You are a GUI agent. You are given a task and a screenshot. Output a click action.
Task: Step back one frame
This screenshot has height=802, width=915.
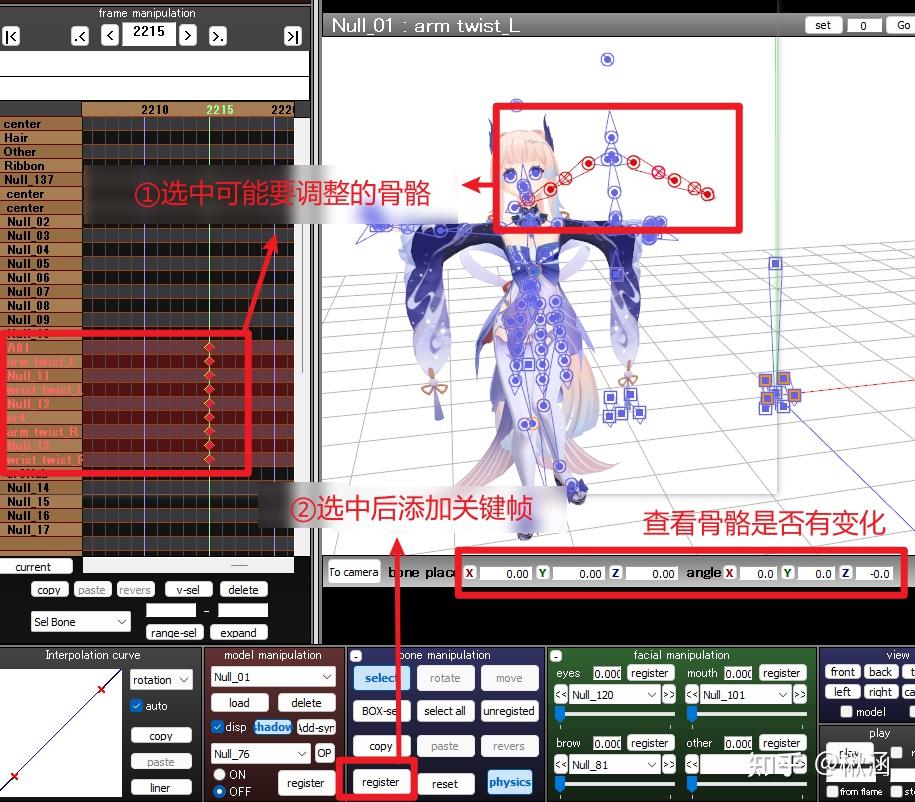110,35
